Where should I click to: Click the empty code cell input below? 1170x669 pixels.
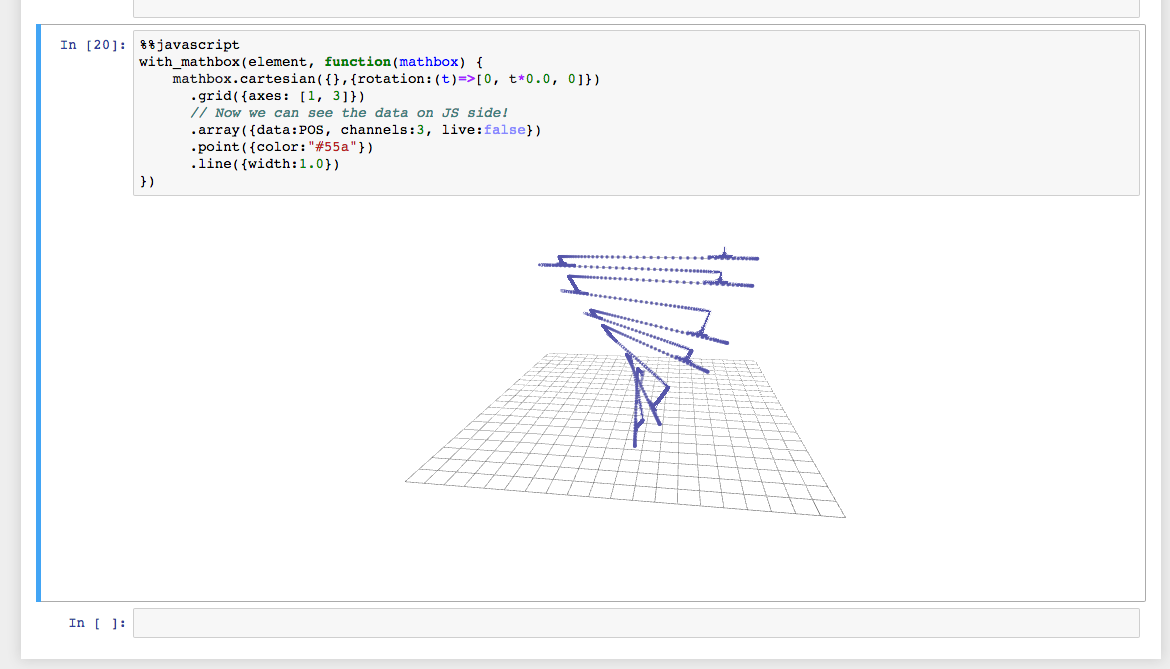click(636, 623)
